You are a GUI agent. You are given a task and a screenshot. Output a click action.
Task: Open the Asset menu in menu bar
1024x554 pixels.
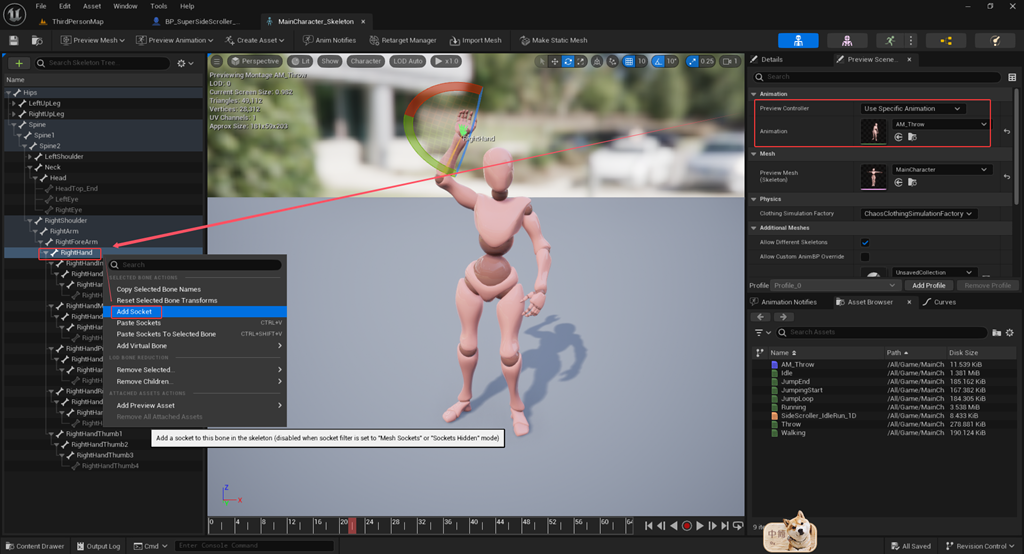click(x=92, y=6)
